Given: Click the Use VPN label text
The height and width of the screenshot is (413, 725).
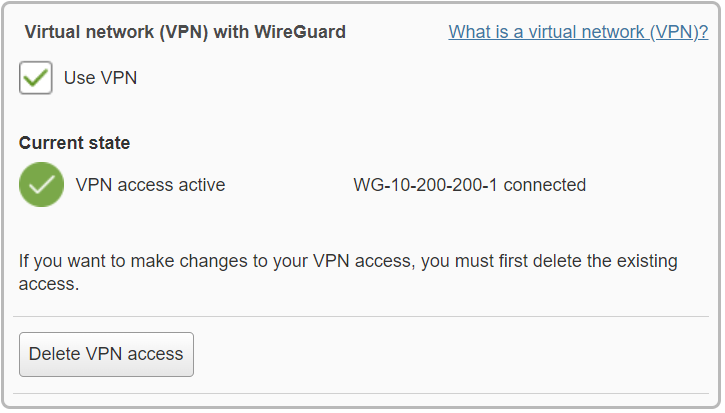Looking at the screenshot, I should (x=100, y=78).
